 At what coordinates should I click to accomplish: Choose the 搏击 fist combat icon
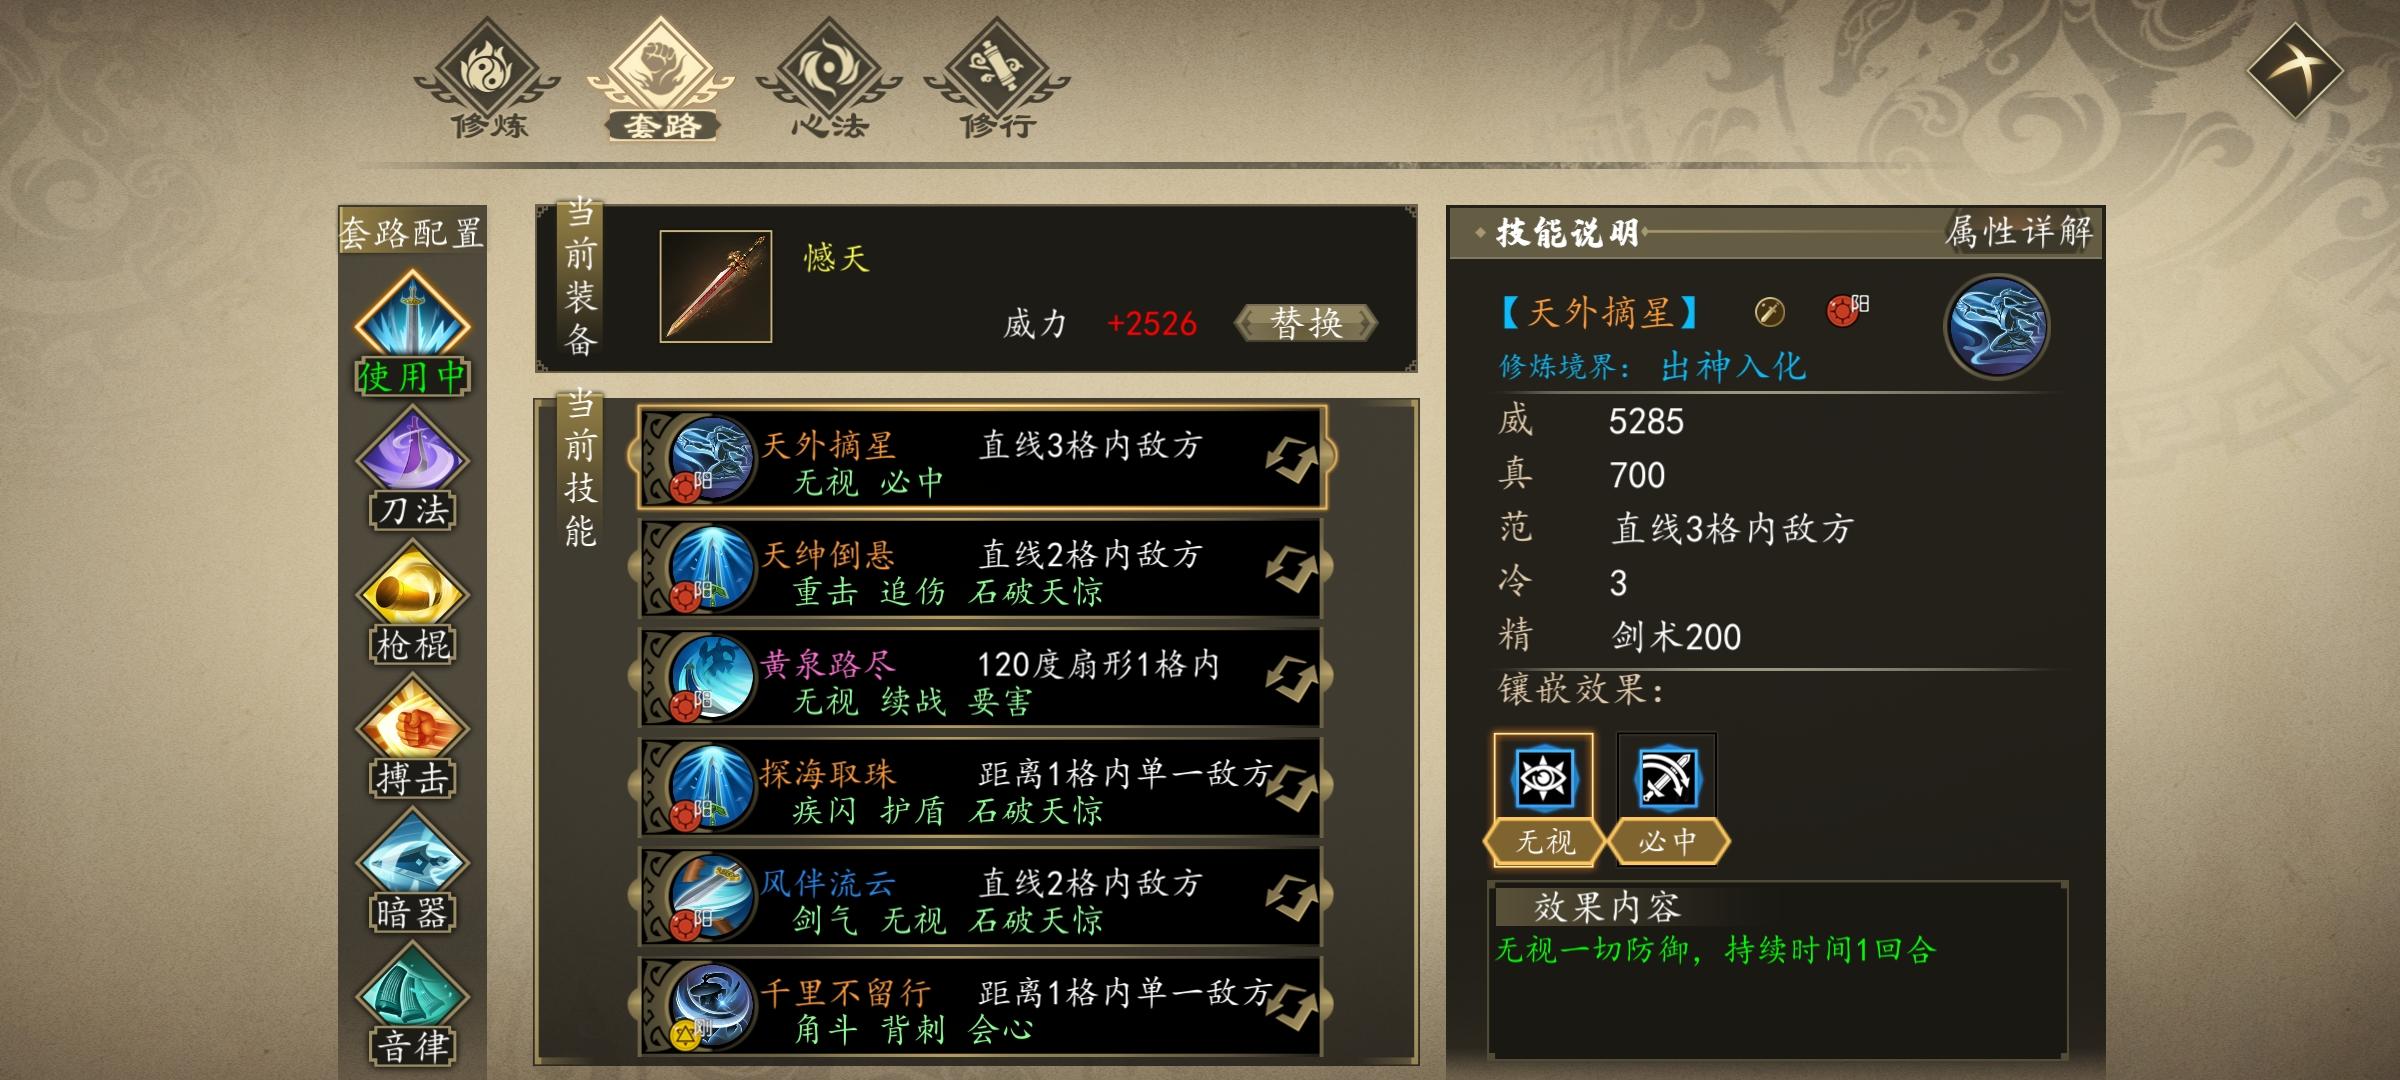(412, 738)
